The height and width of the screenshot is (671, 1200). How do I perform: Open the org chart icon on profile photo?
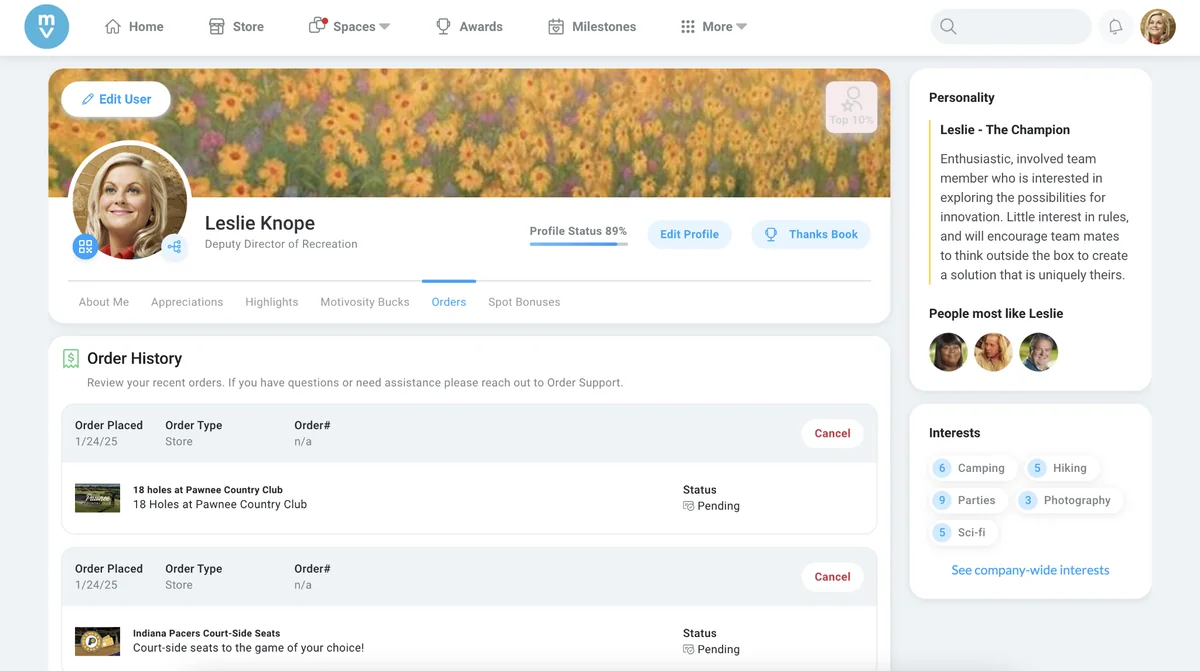174,247
